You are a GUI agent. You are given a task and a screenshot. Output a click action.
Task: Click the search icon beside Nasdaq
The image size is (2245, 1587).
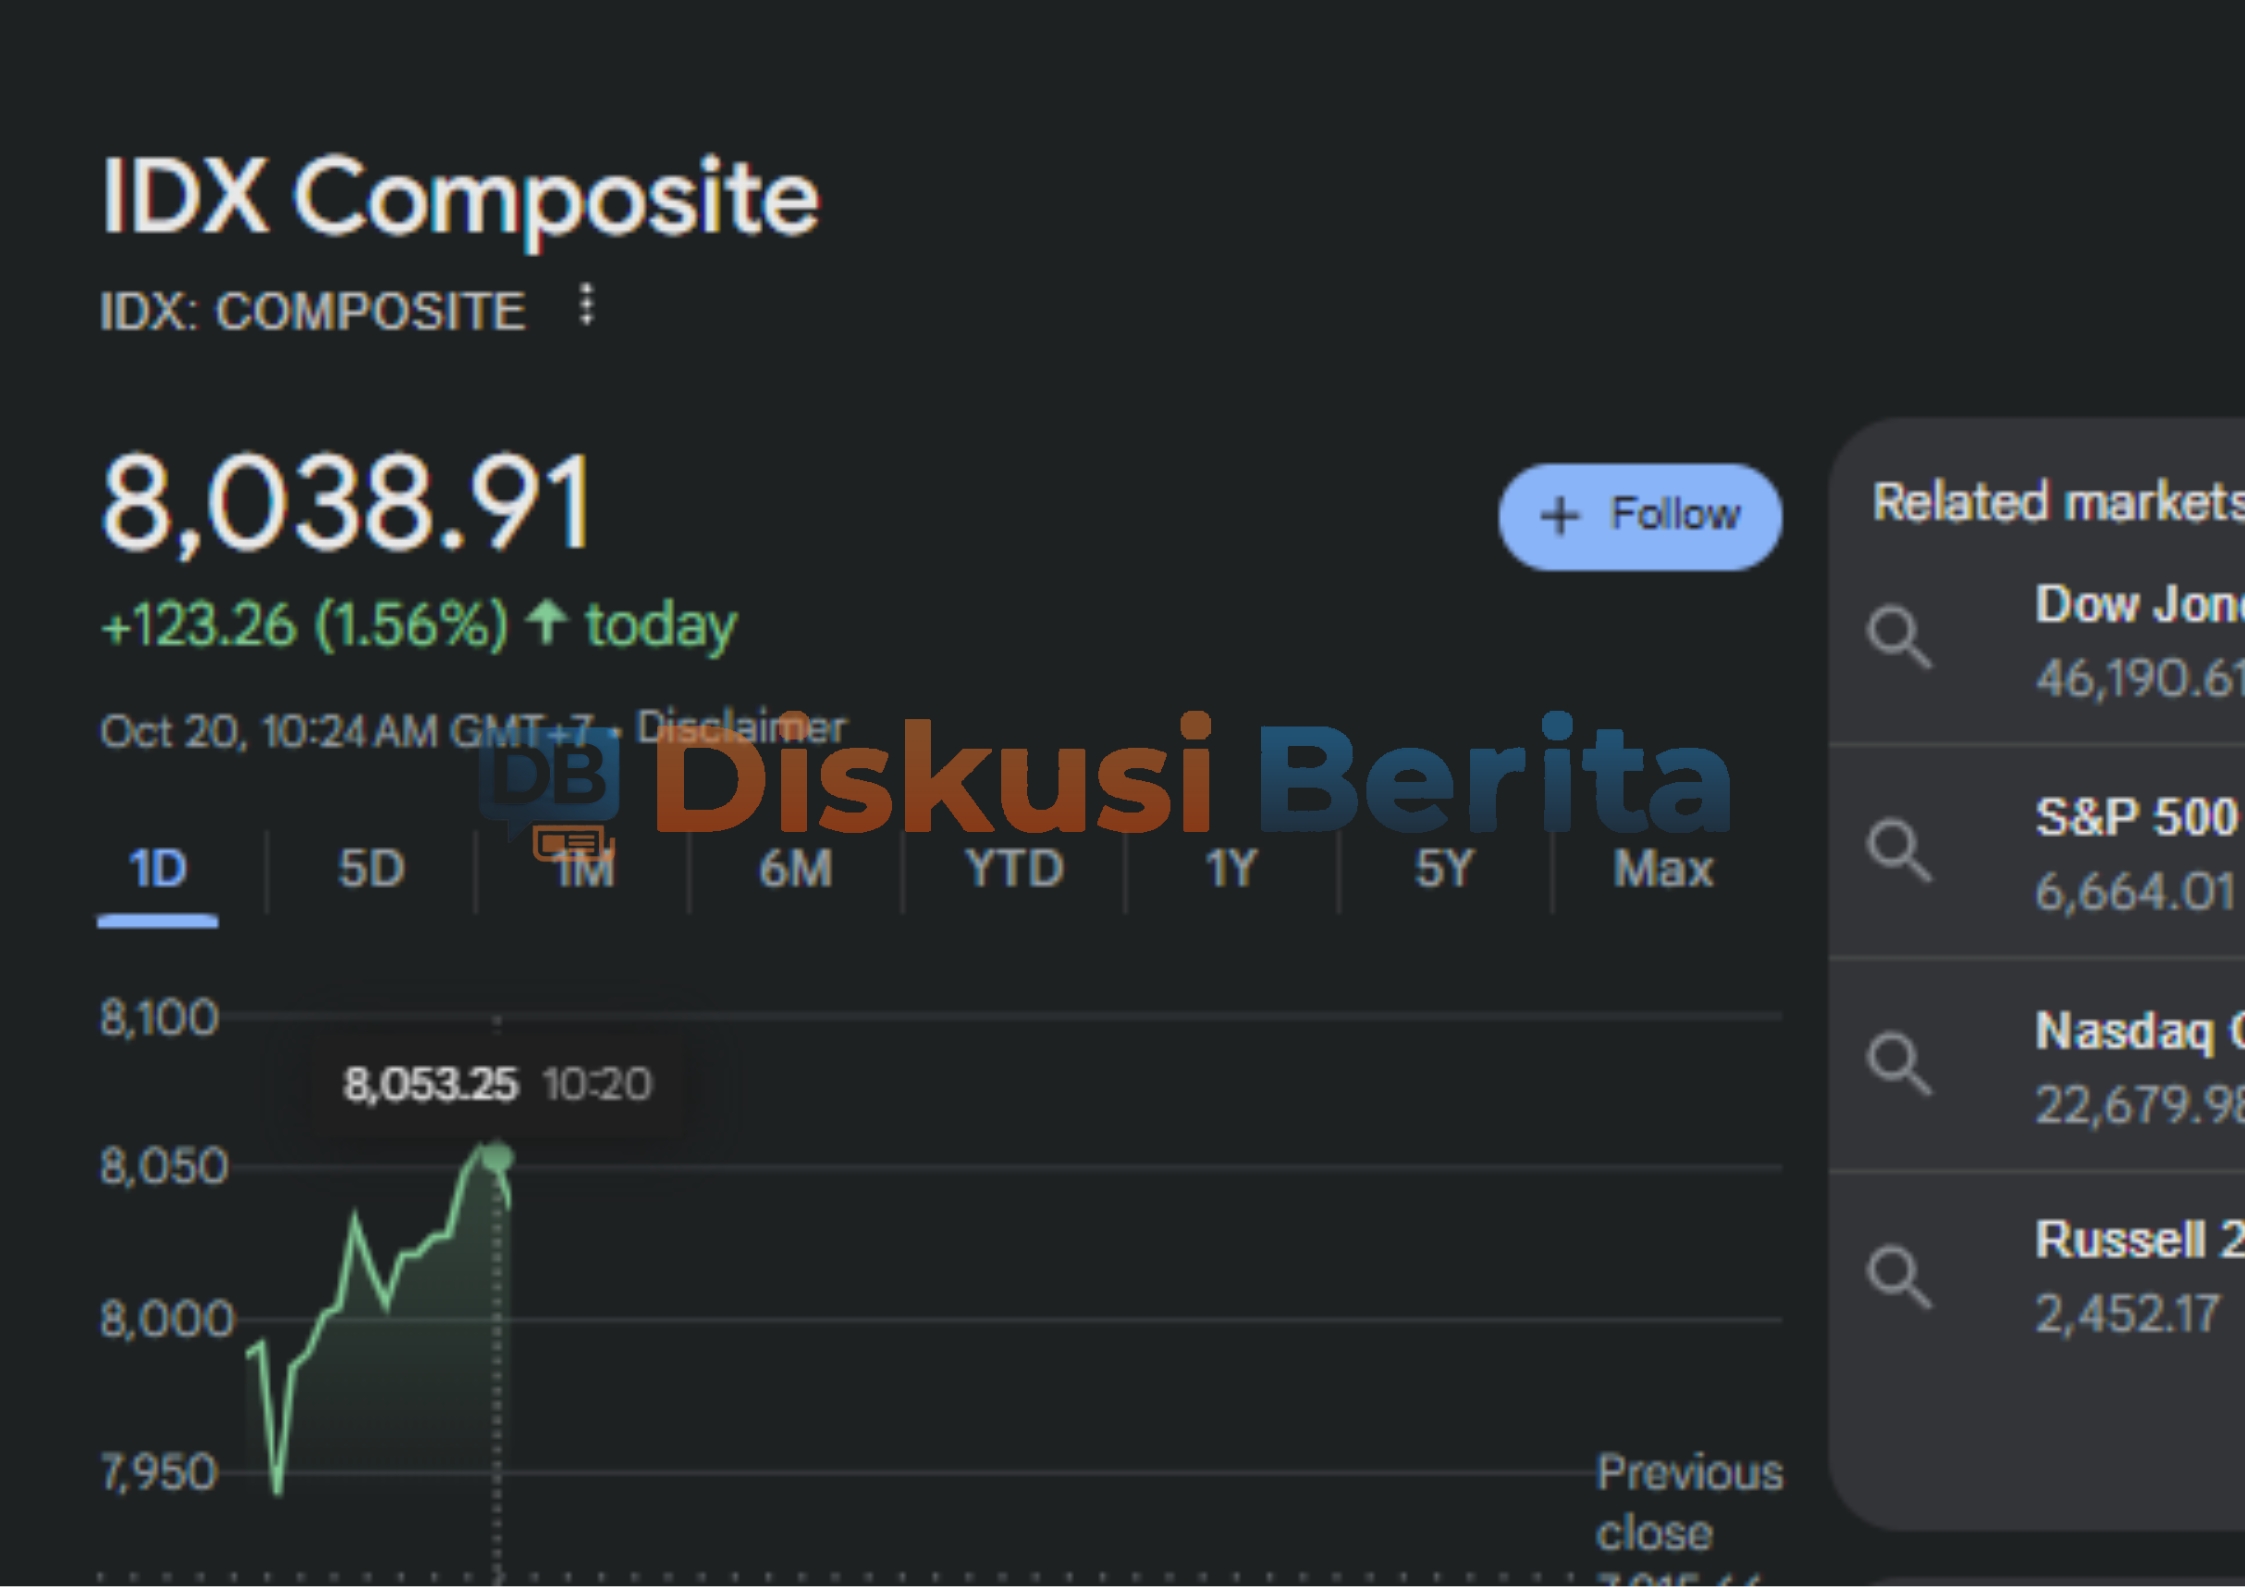coord(1898,1064)
